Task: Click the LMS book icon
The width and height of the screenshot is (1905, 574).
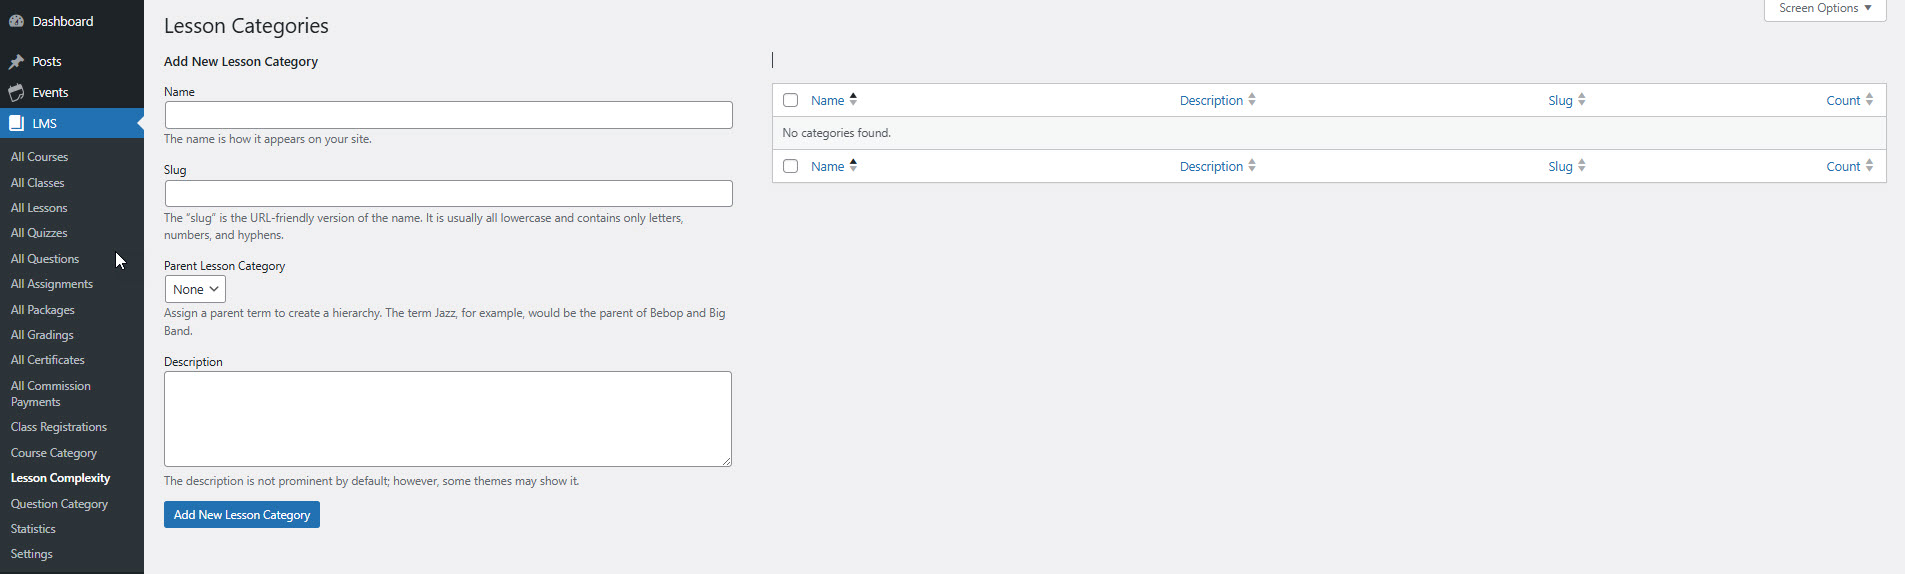Action: coord(16,124)
